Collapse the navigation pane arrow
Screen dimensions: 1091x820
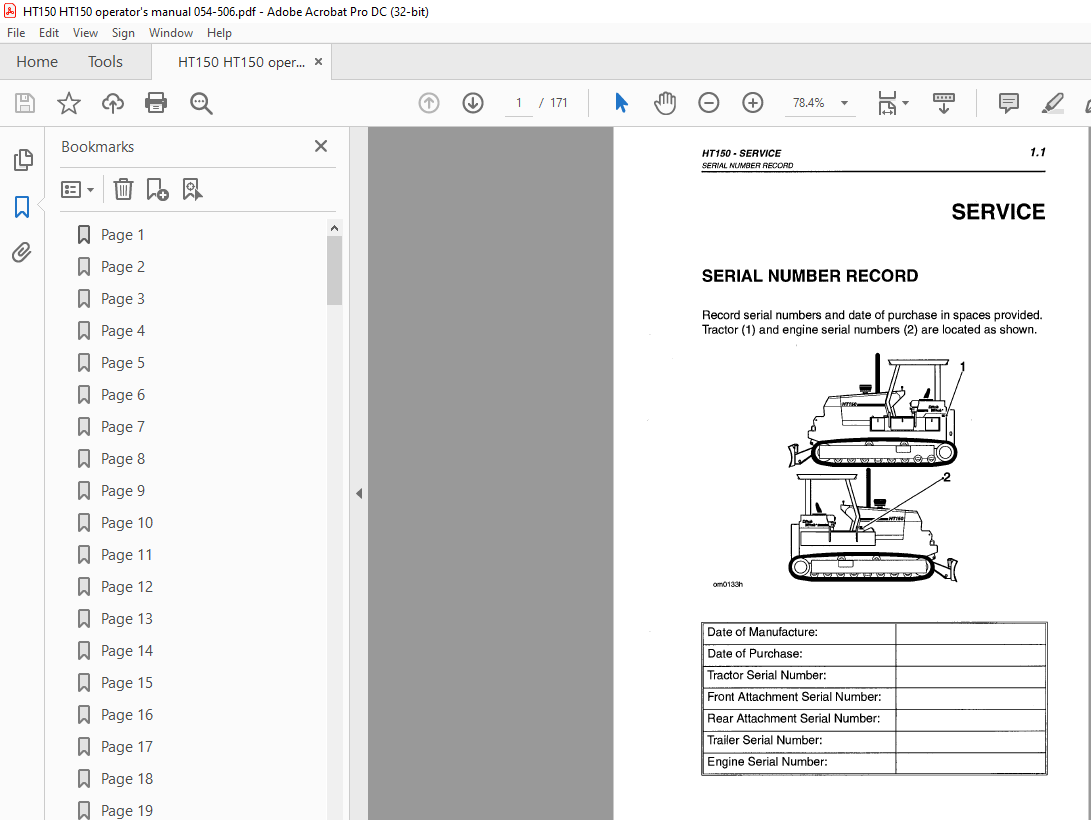(359, 494)
